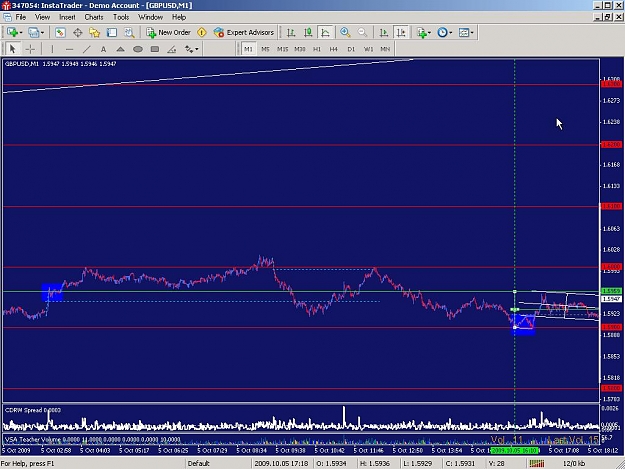
Task: Select the Horizontal Line drawing tool
Action: tap(69, 49)
